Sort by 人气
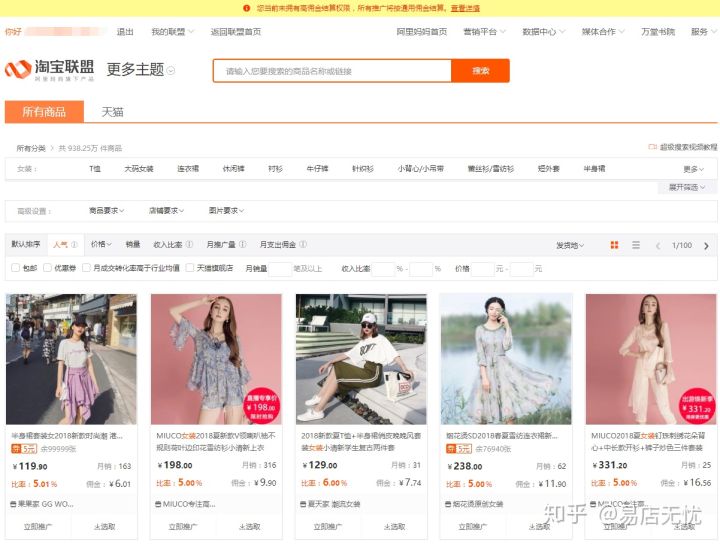Screen dimensions: 720x545 tap(60, 244)
